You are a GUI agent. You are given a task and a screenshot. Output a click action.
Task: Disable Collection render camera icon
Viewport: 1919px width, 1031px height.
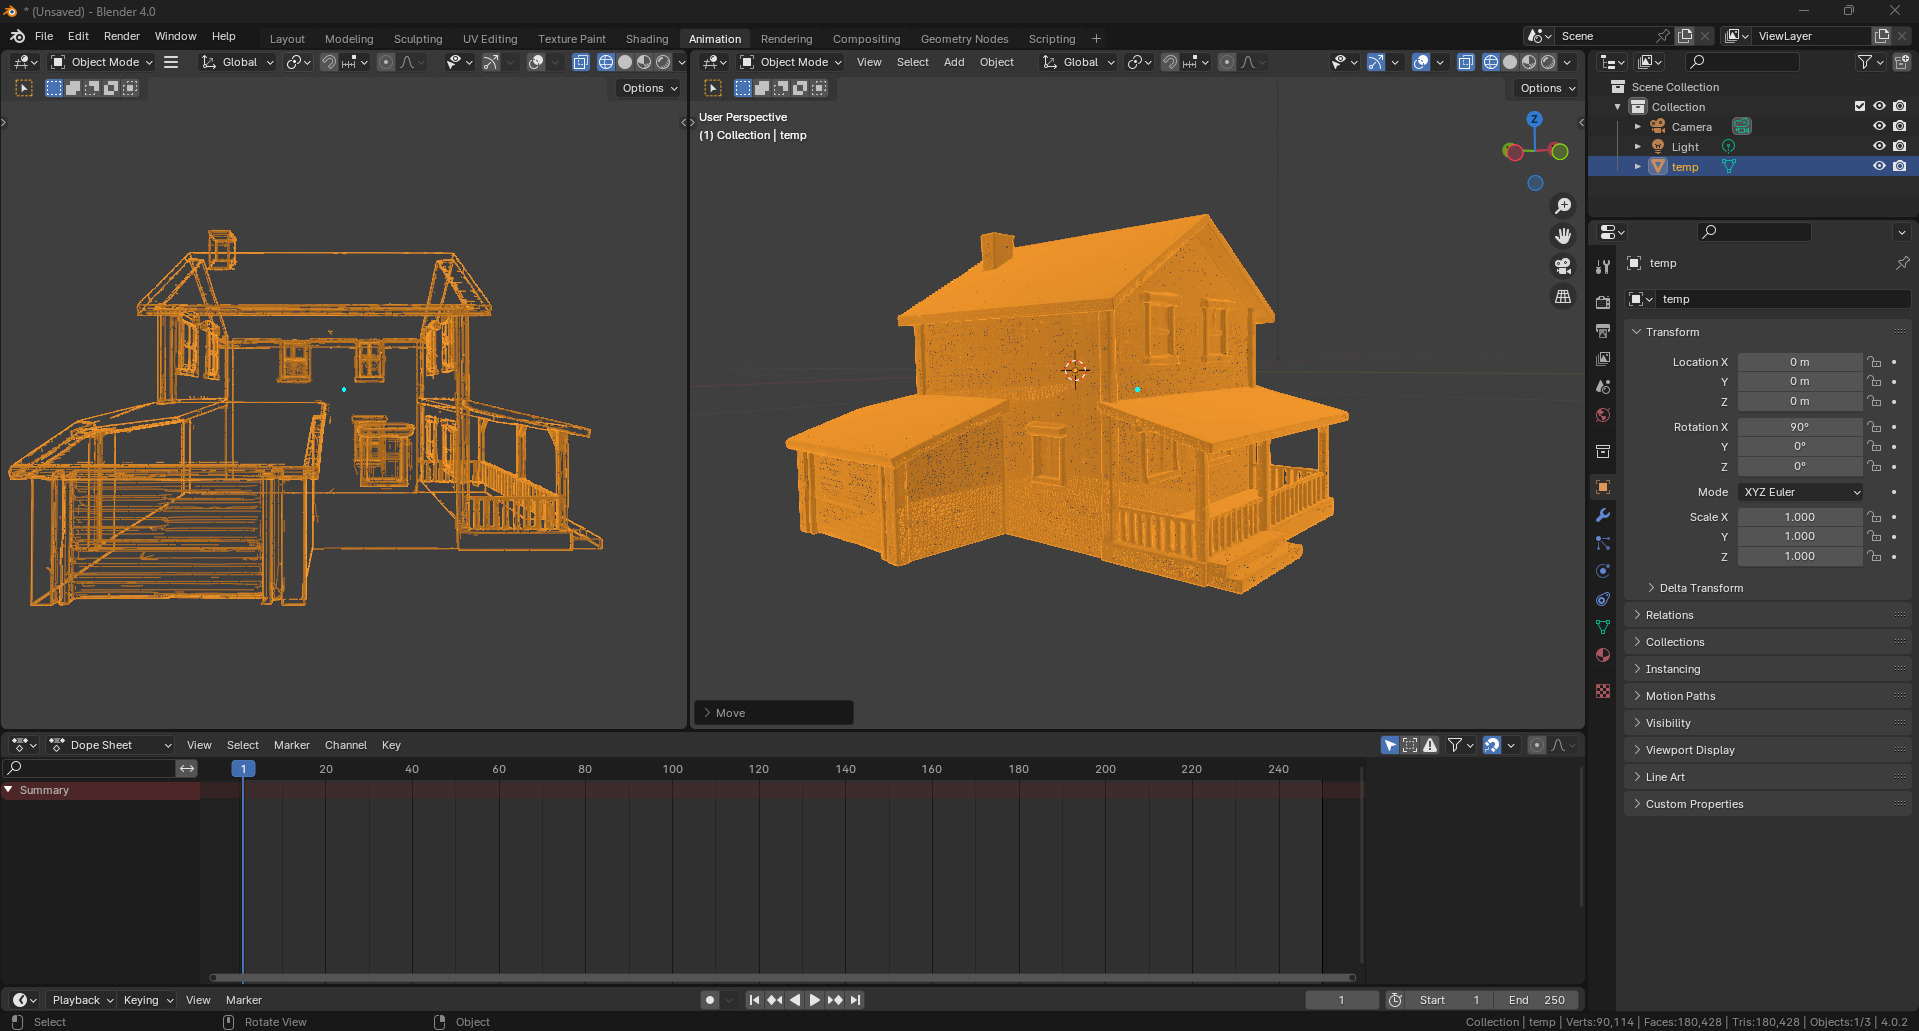tap(1899, 106)
